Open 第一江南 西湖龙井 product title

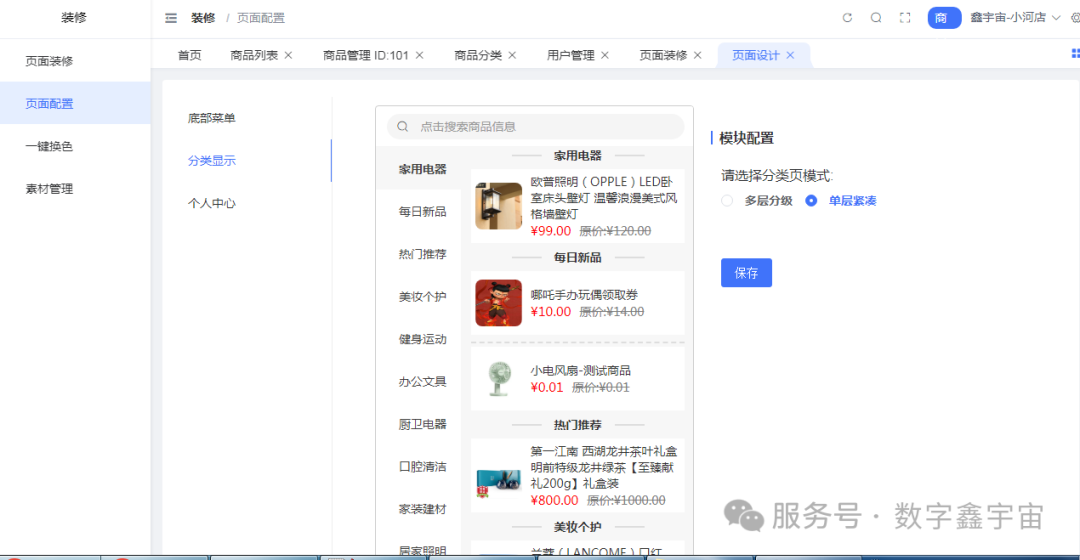[x=603, y=467]
